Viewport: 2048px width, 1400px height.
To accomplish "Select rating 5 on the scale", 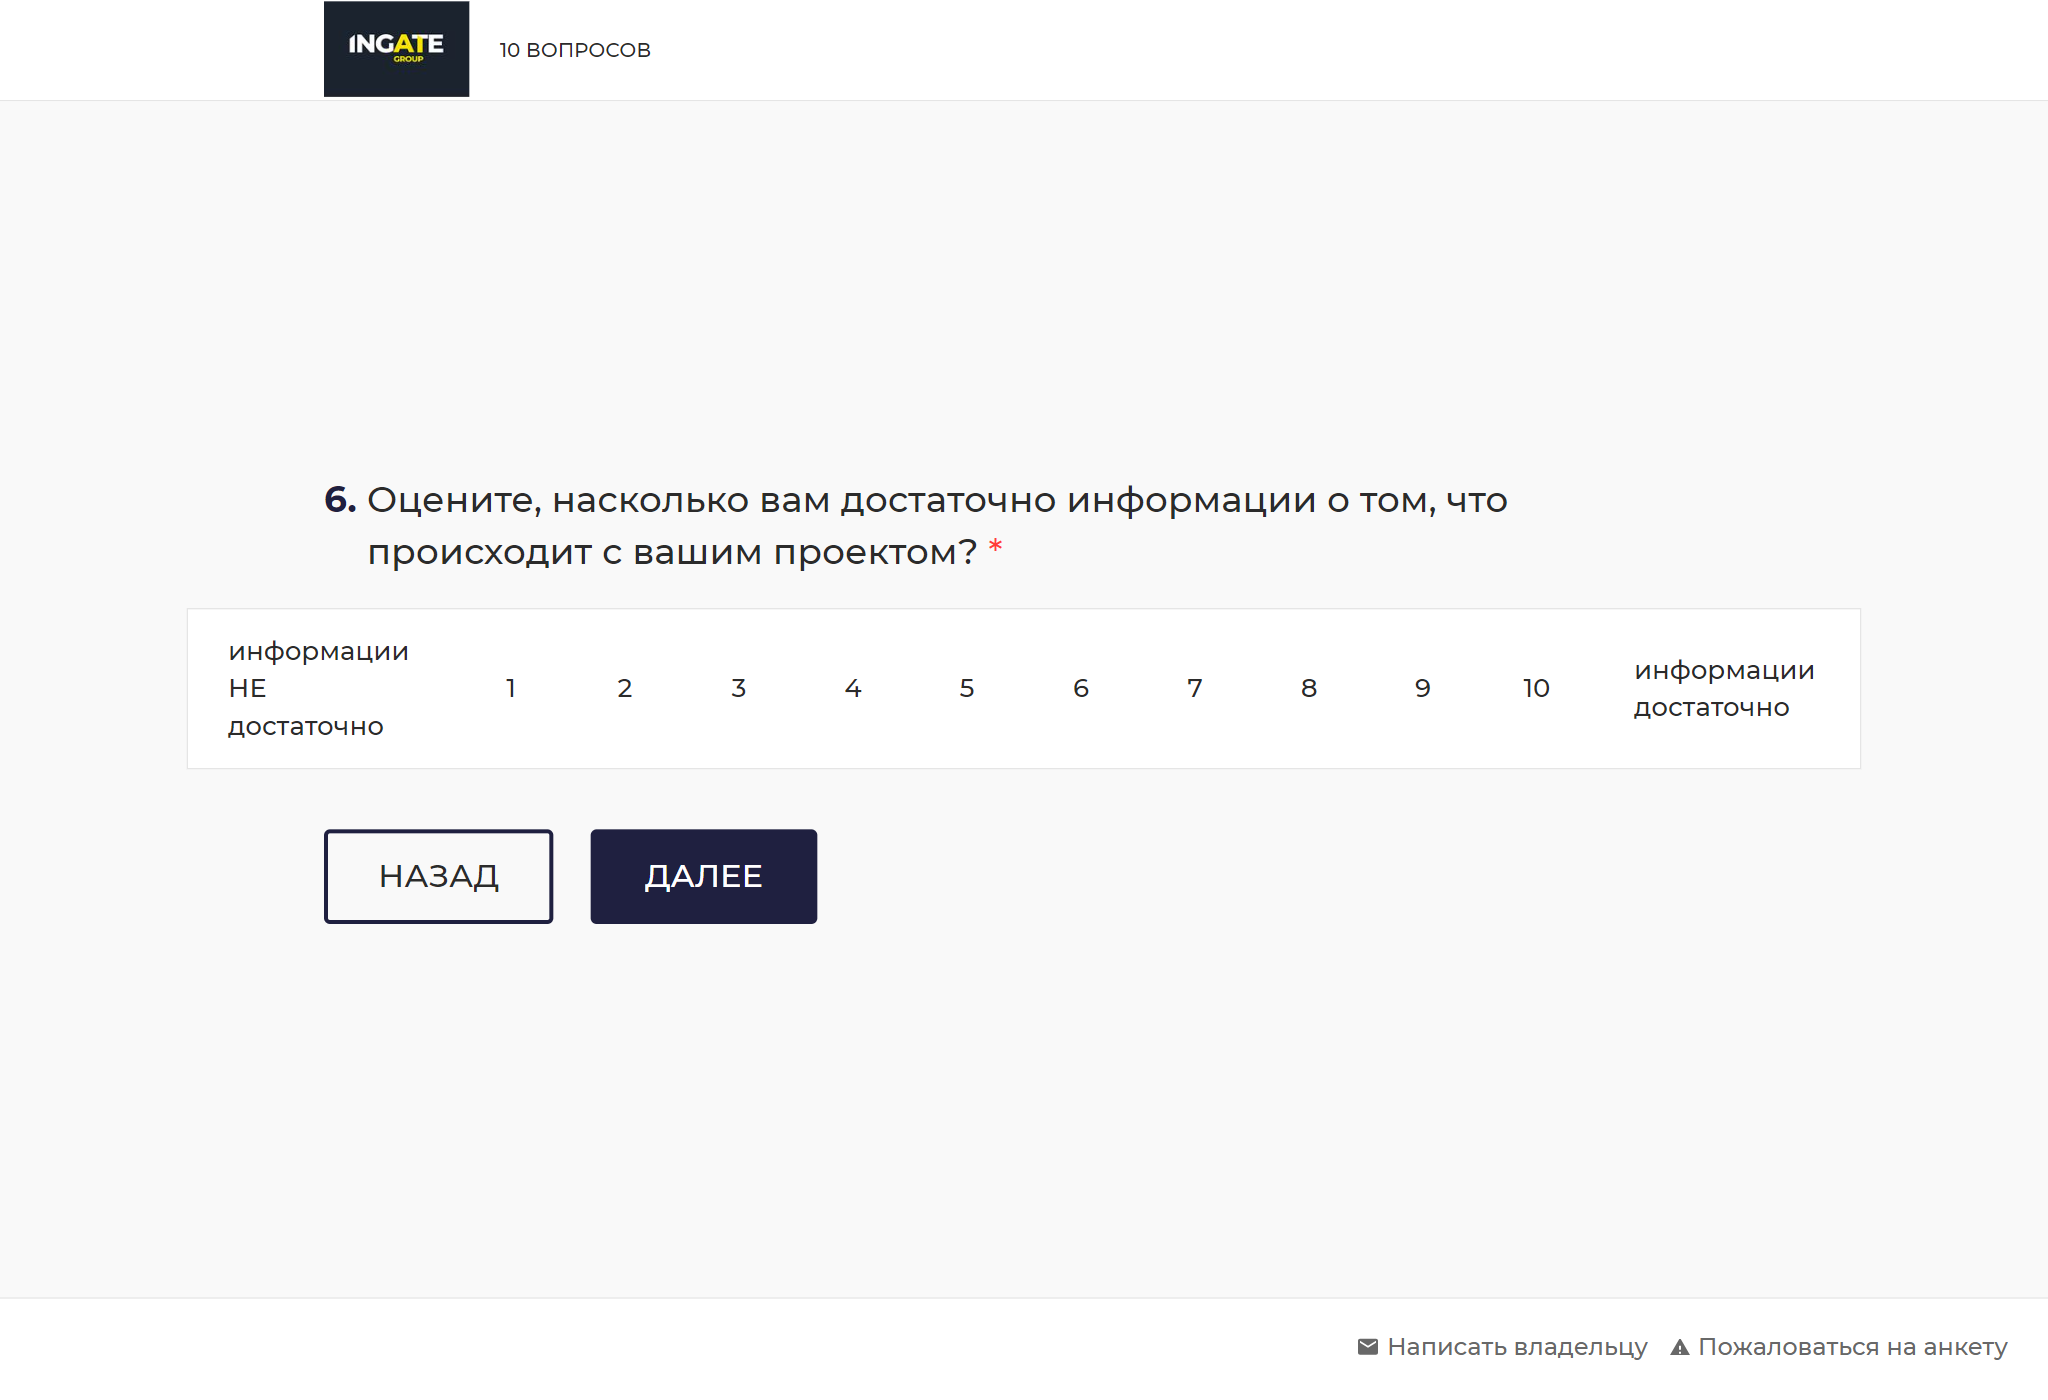I will 966,688.
